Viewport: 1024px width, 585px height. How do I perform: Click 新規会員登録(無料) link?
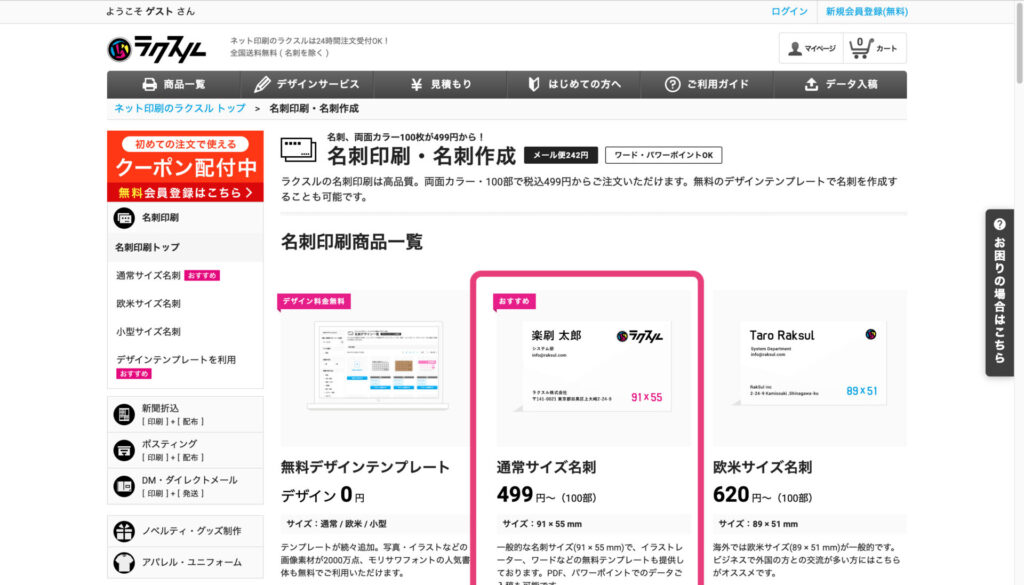(867, 11)
